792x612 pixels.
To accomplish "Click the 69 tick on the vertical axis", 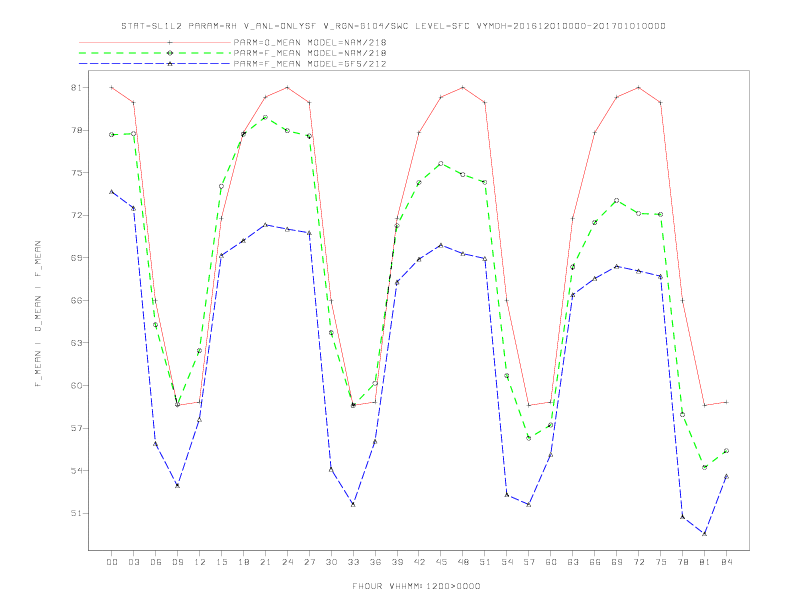I will 76,258.
